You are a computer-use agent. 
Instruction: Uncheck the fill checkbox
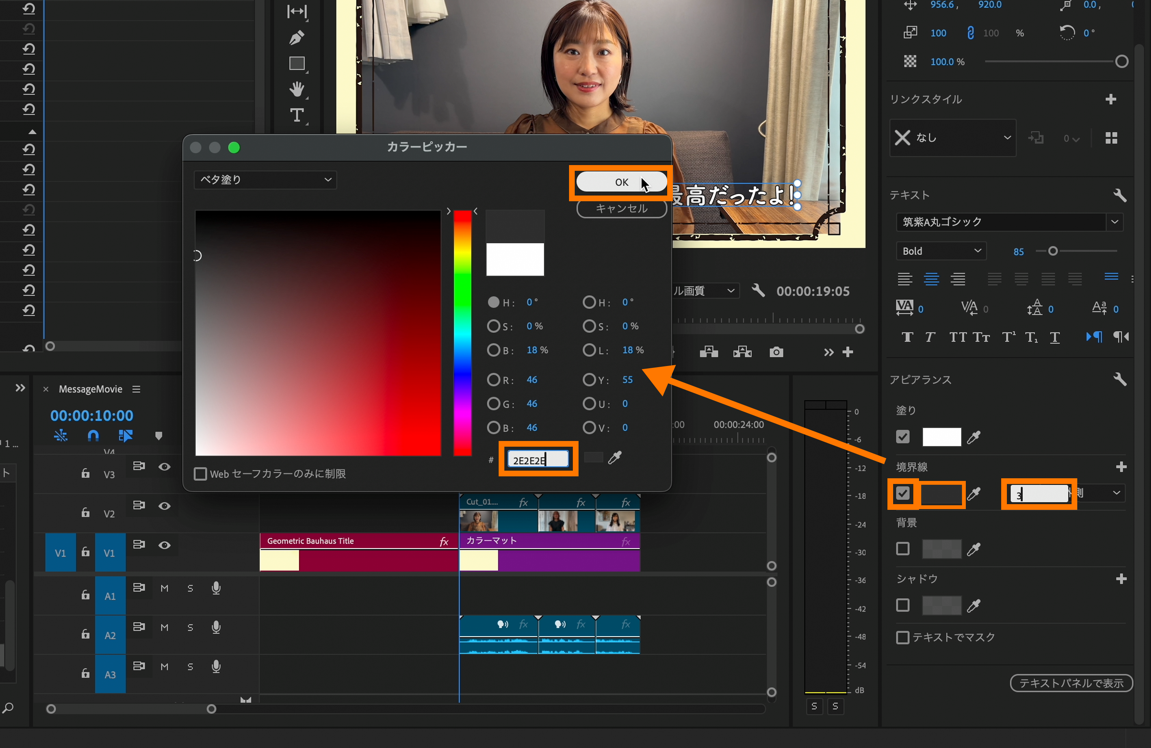pyautogui.click(x=903, y=437)
